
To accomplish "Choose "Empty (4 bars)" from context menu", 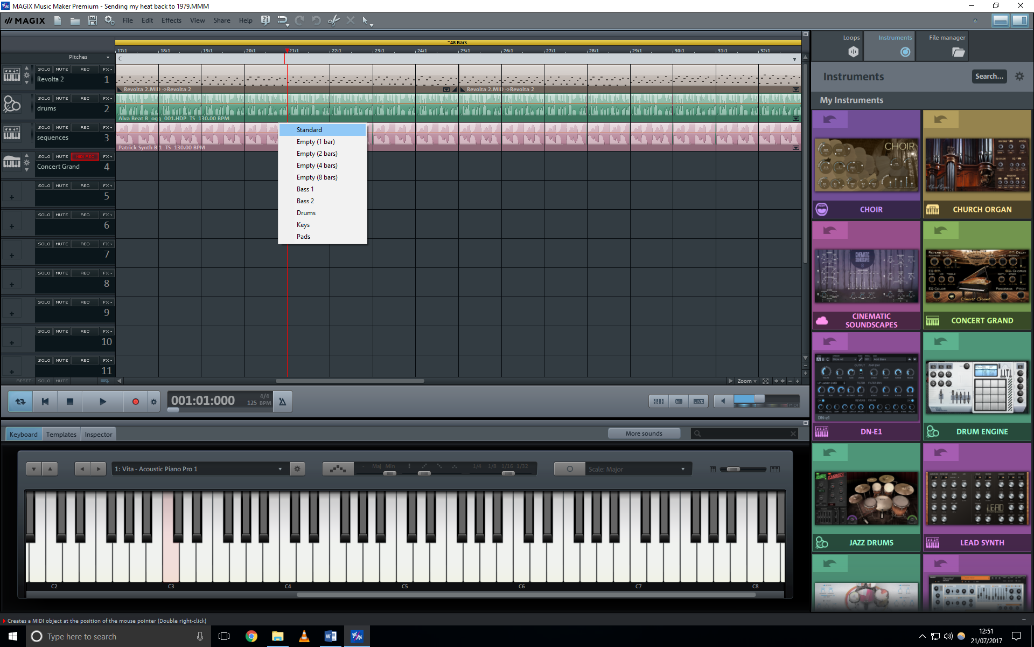I will coord(316,165).
